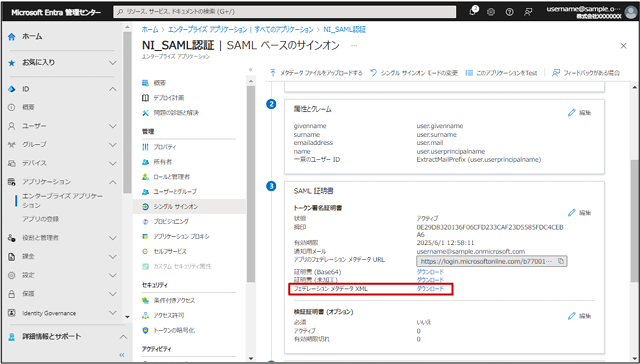Collapse the 詳細情報とサポート section
640x364 pixels.
(x=123, y=337)
